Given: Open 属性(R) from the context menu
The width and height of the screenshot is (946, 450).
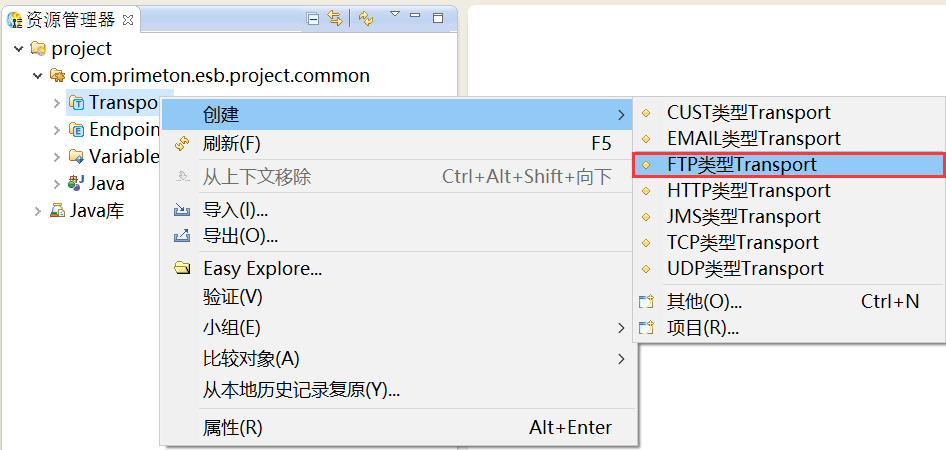Looking at the screenshot, I should click(x=232, y=428).
